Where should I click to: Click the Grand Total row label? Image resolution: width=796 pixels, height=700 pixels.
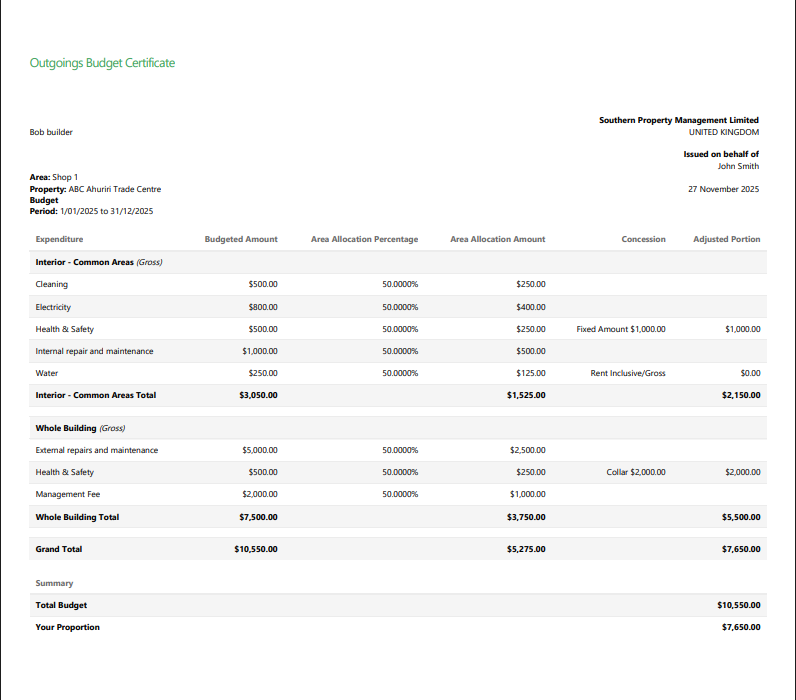coord(59,549)
